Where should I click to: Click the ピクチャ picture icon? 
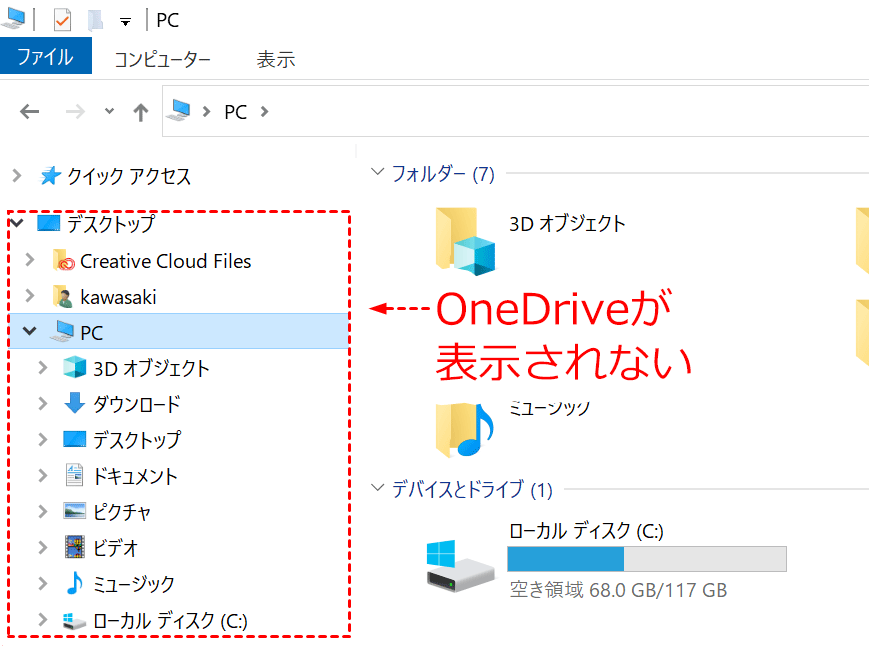tap(74, 511)
